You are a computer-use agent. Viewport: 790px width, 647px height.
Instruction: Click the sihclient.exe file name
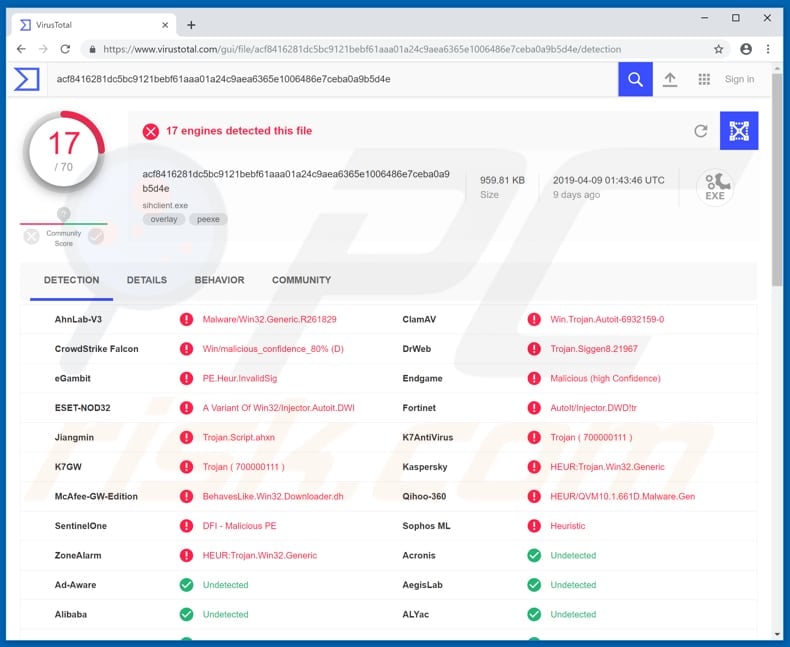tap(165, 206)
